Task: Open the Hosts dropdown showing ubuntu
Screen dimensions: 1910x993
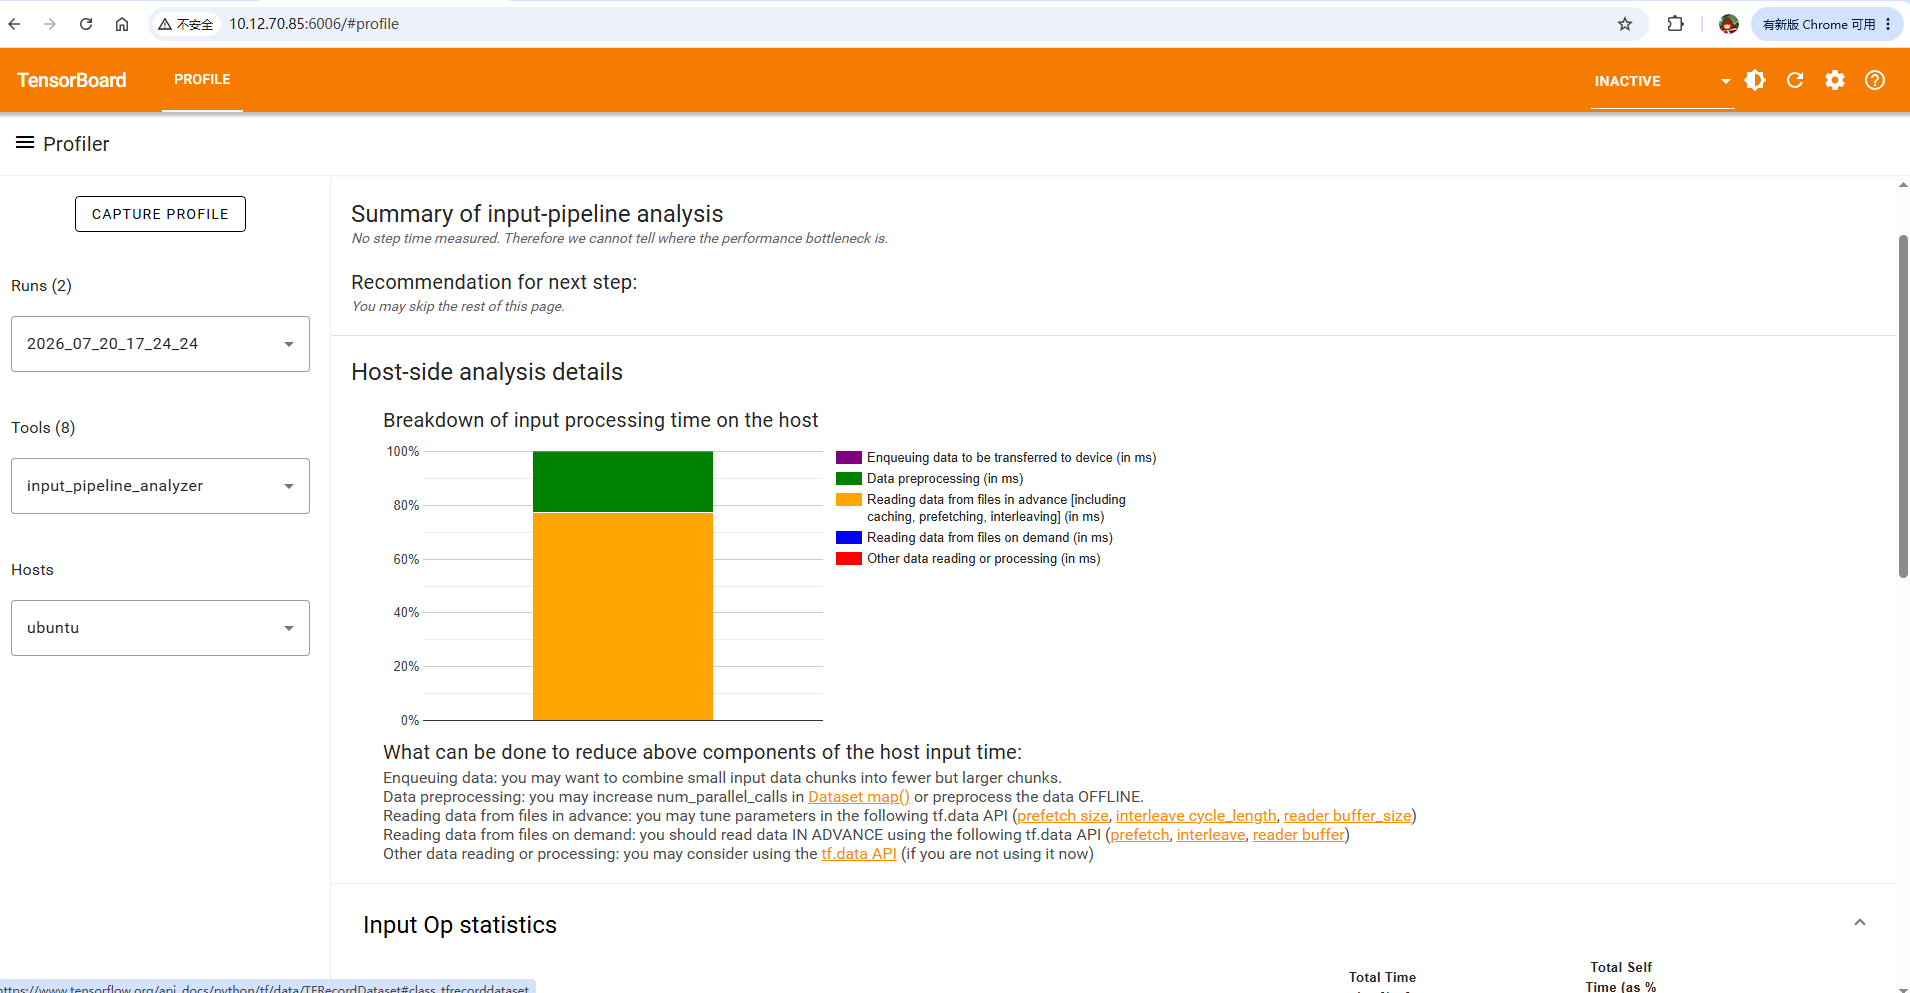Action: tap(160, 628)
